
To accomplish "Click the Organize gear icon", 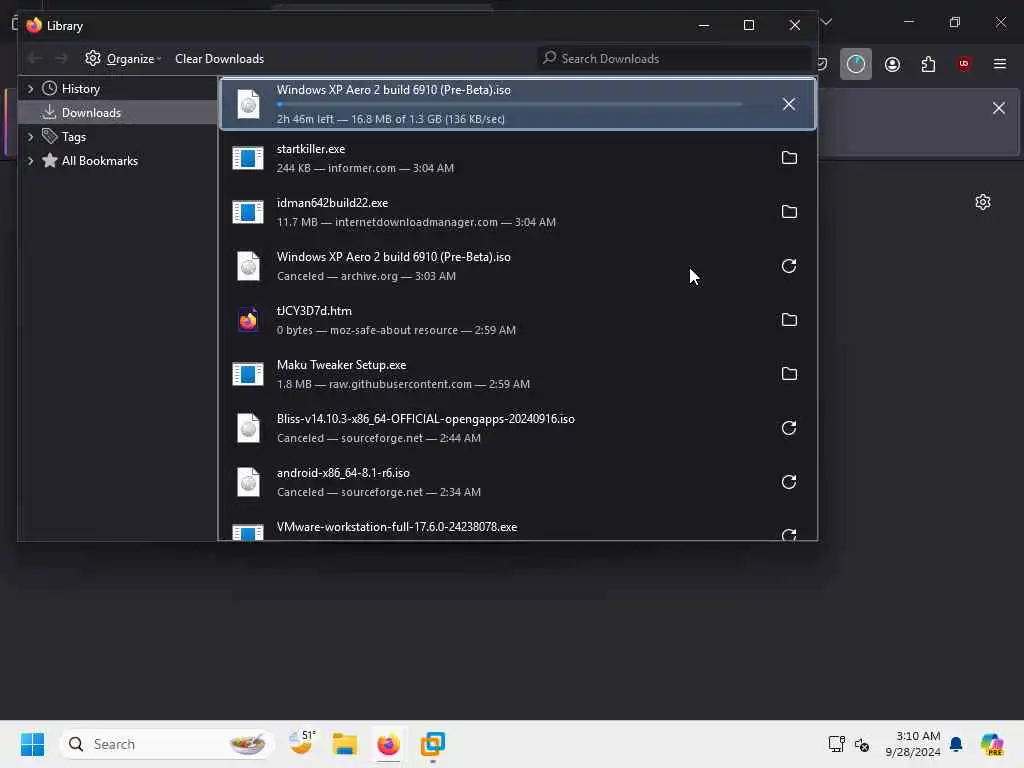I will (93, 58).
